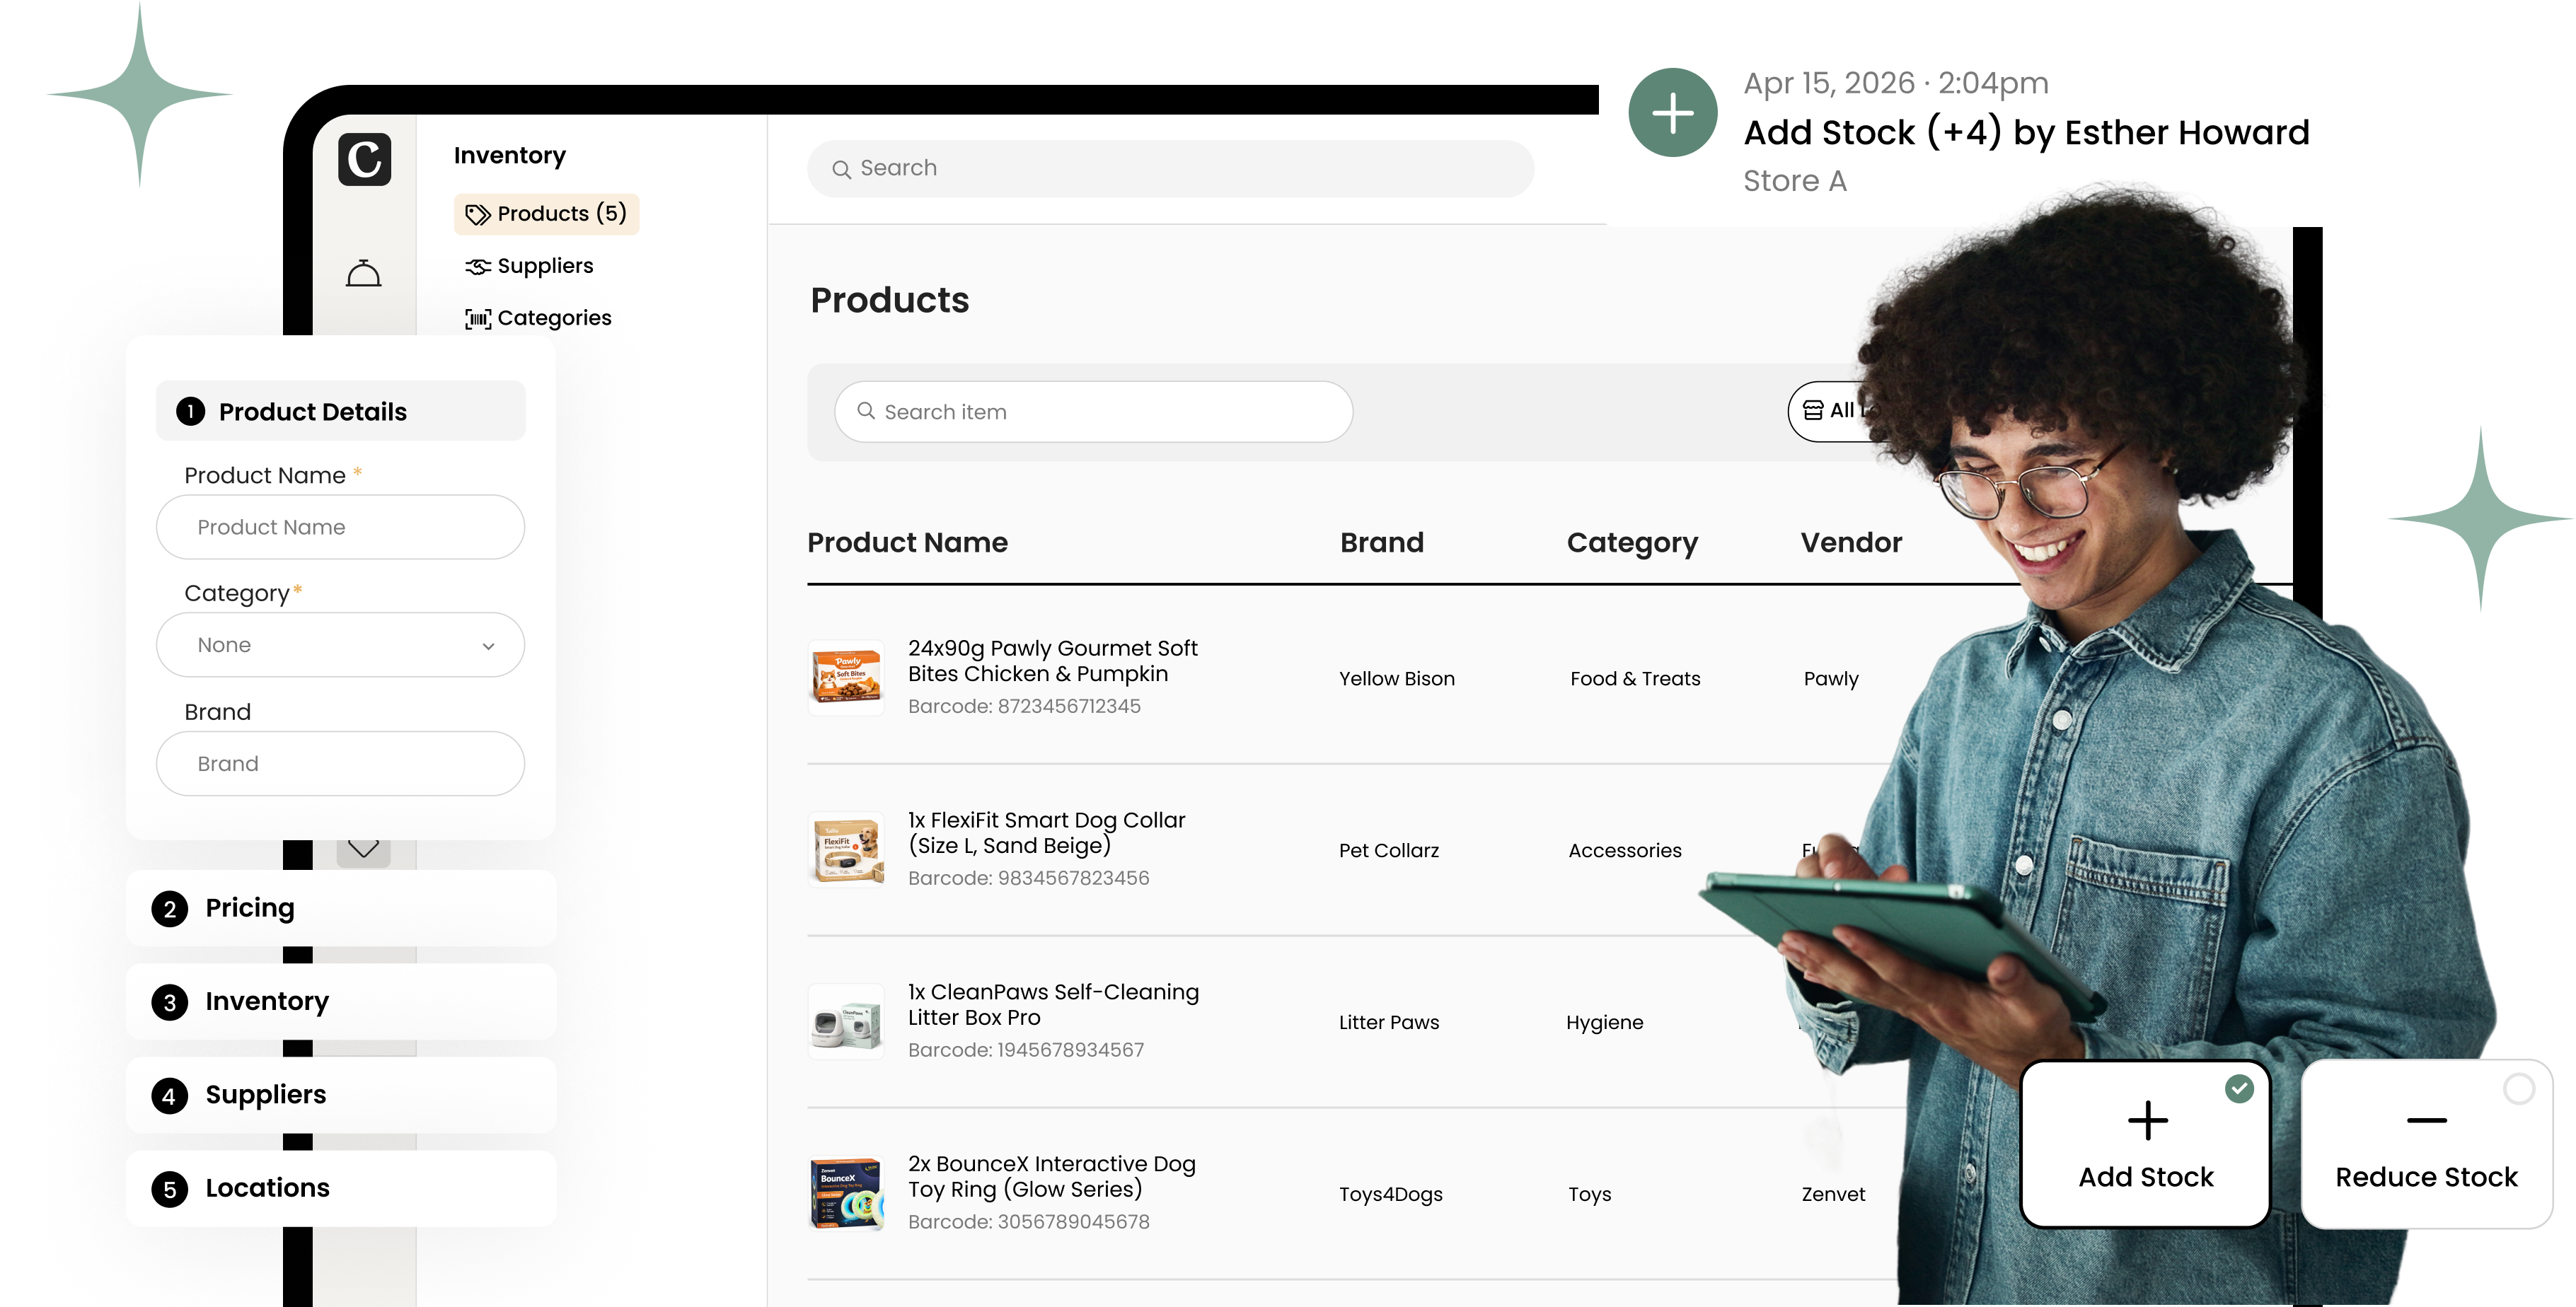
Task: Click '1x FlexiFit Smart Dog Collar' product name
Action: [x=1046, y=833]
